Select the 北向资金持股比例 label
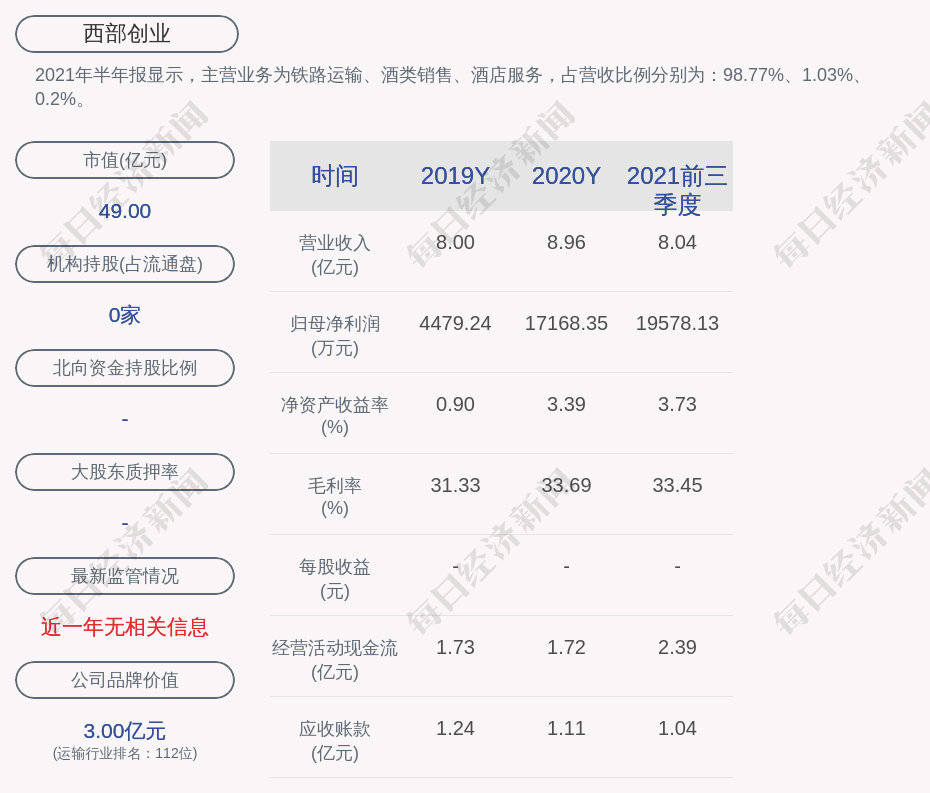Image resolution: width=930 pixels, height=793 pixels. [125, 368]
